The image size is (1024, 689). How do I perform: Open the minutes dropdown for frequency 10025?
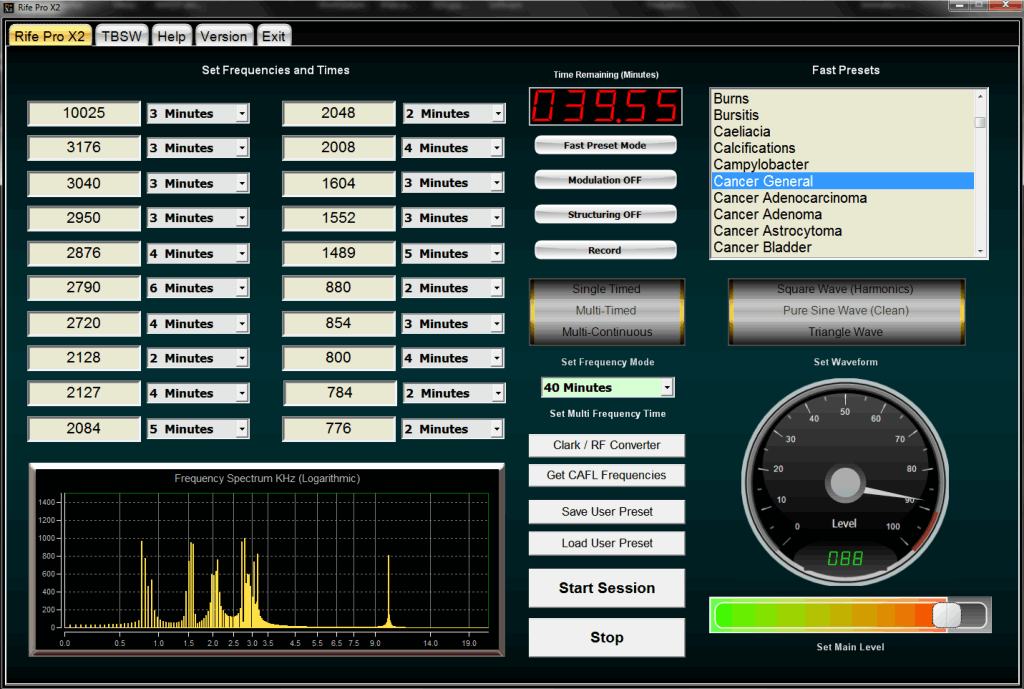(x=242, y=114)
